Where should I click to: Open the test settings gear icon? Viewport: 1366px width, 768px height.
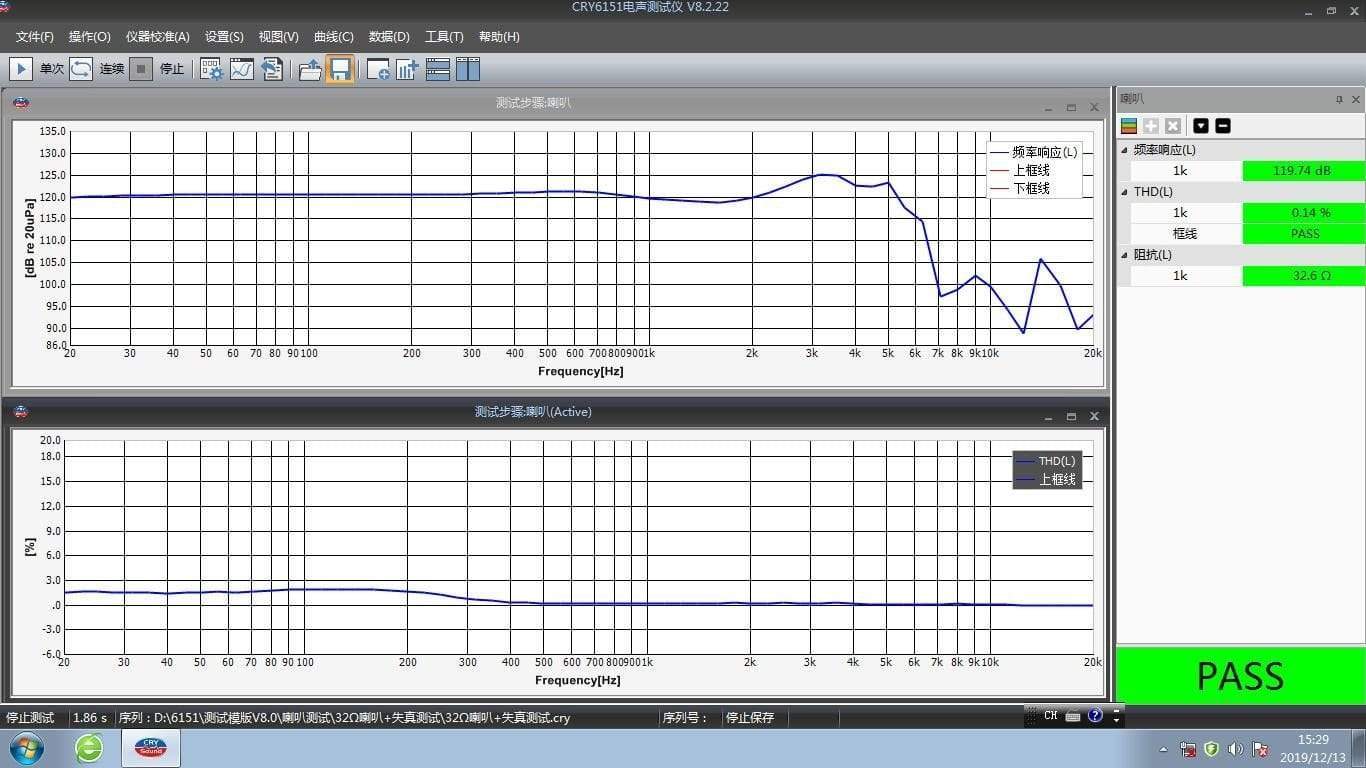212,69
